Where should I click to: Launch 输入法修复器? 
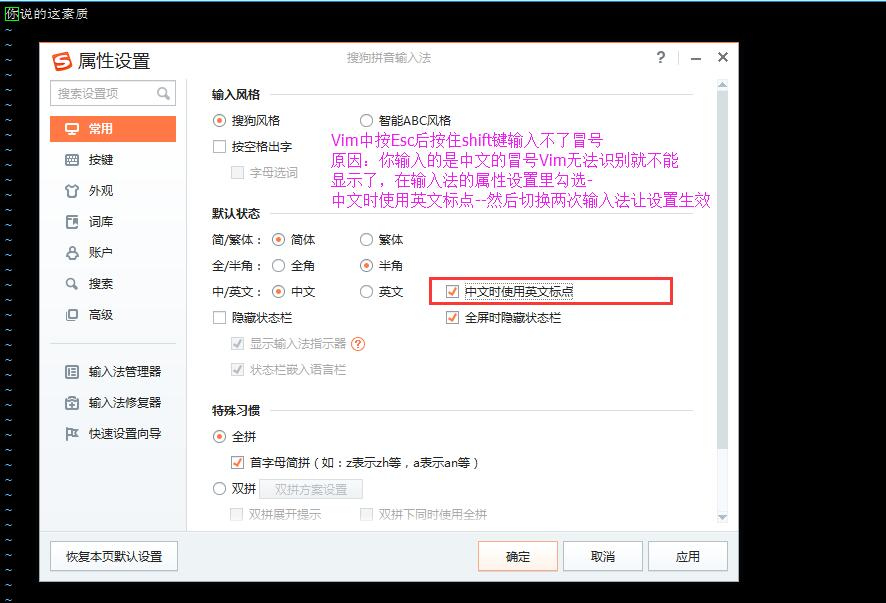[113, 403]
